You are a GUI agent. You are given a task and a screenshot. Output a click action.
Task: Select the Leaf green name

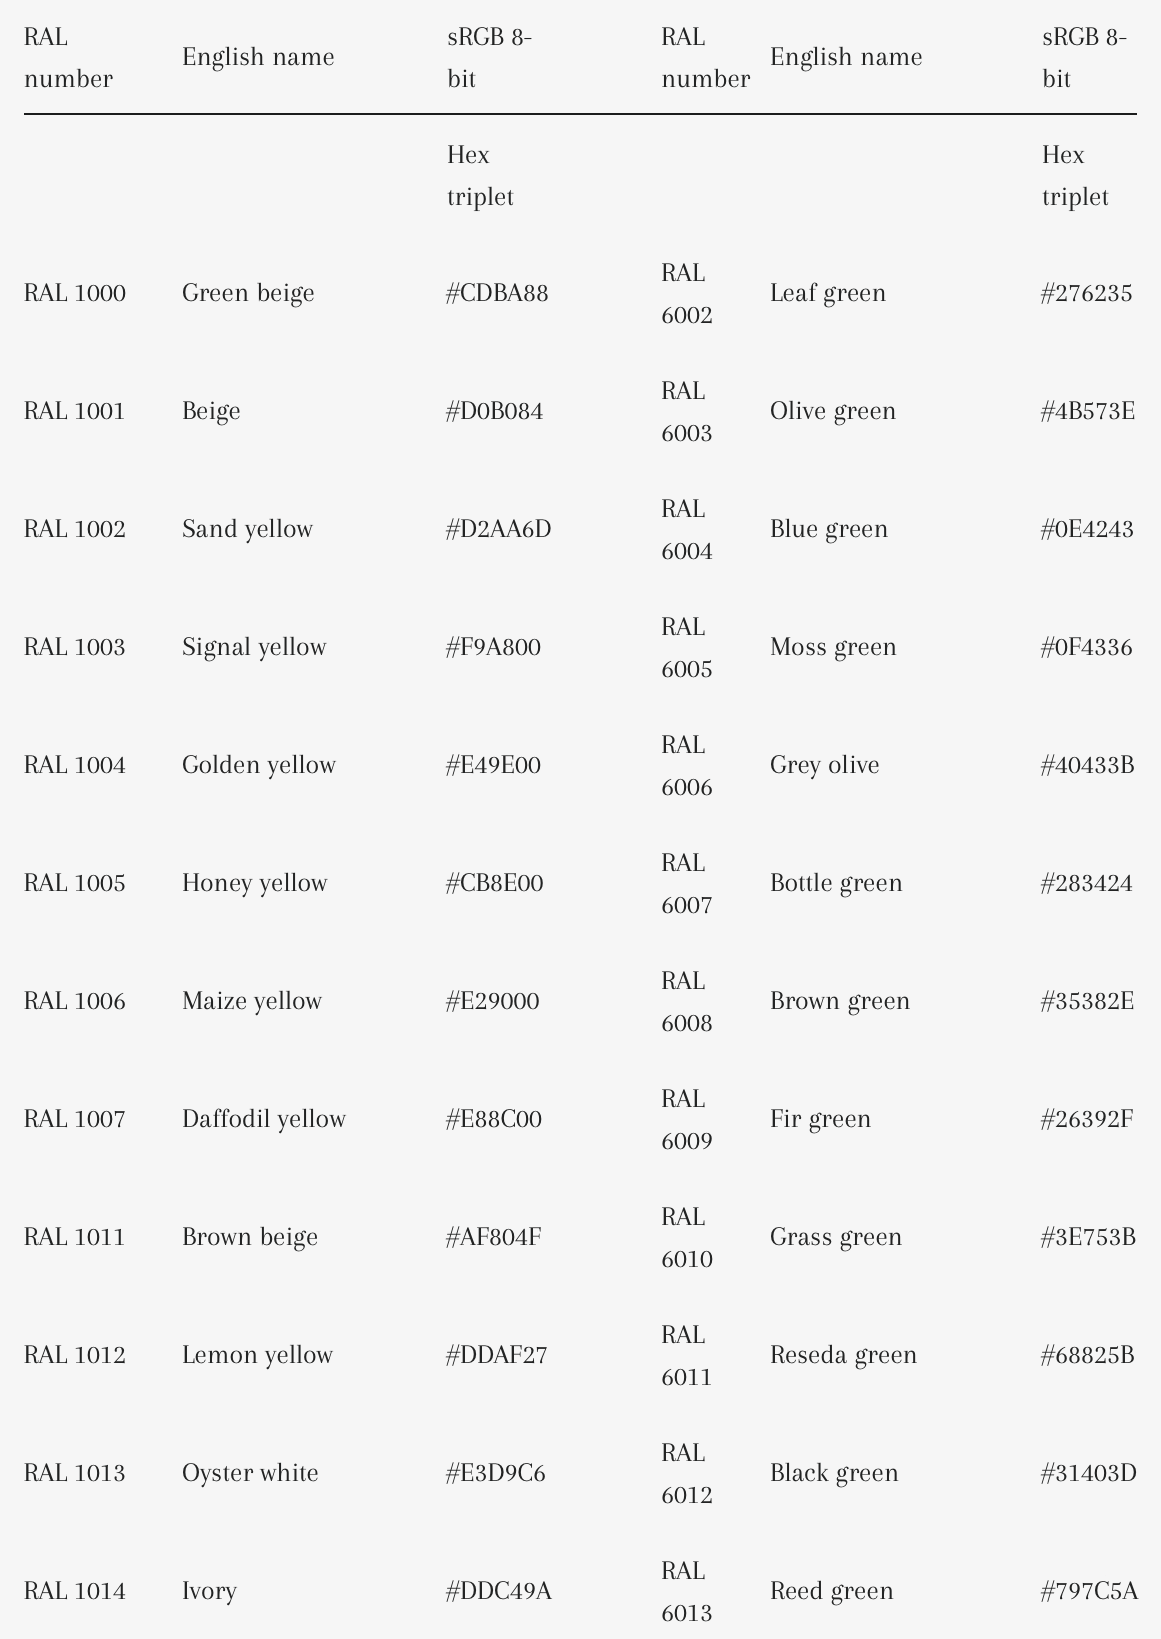click(x=828, y=293)
